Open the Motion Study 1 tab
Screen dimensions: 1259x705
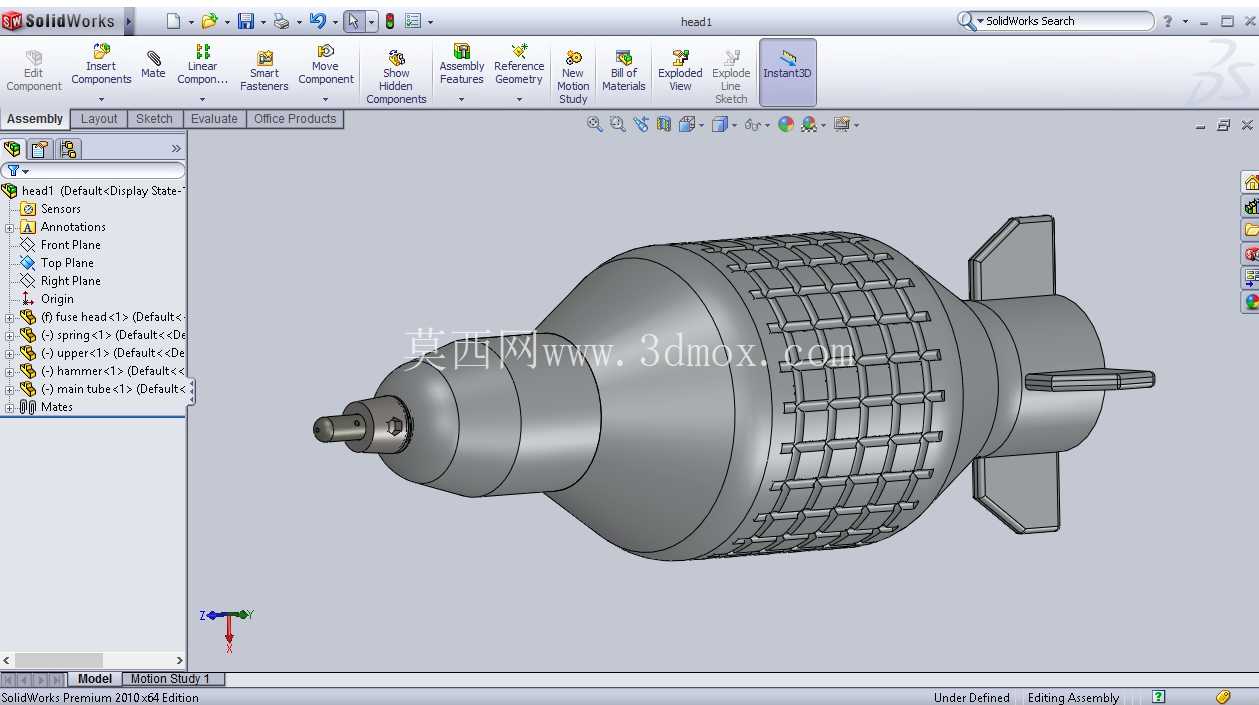[170, 679]
